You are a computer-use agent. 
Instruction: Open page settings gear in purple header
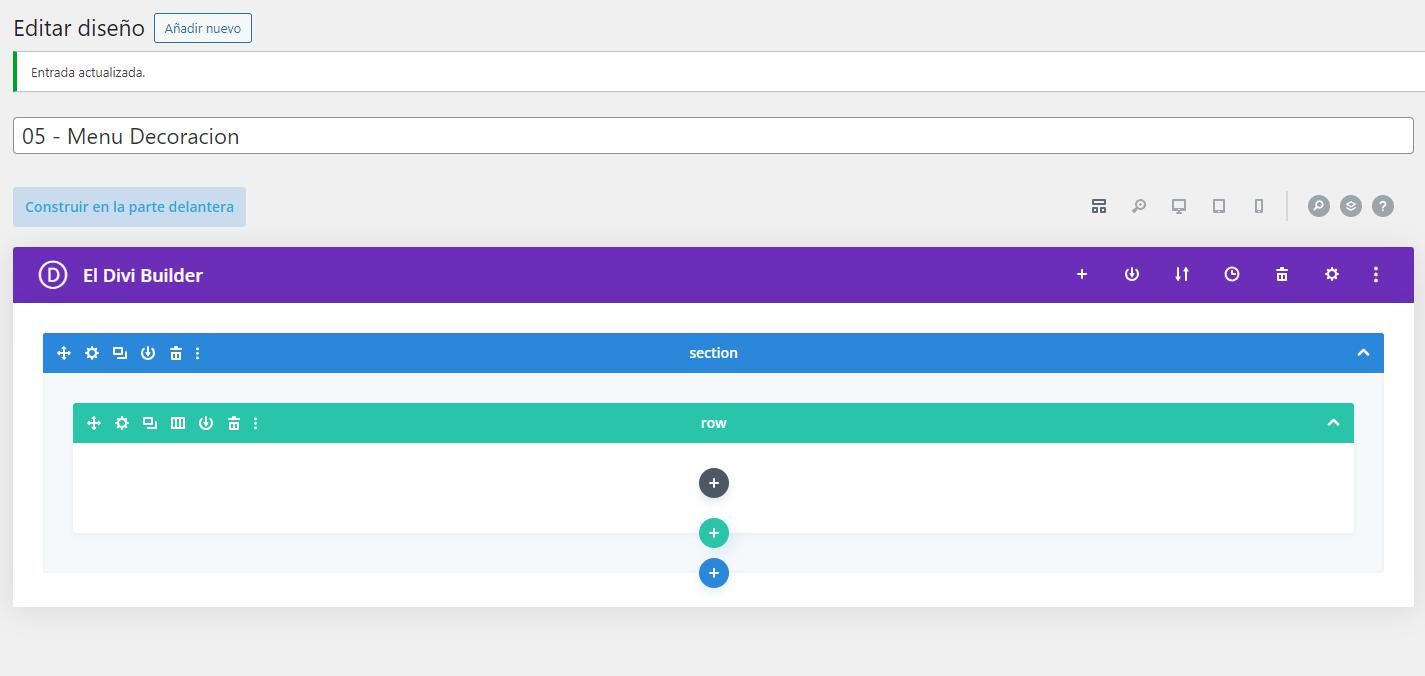pyautogui.click(x=1332, y=274)
